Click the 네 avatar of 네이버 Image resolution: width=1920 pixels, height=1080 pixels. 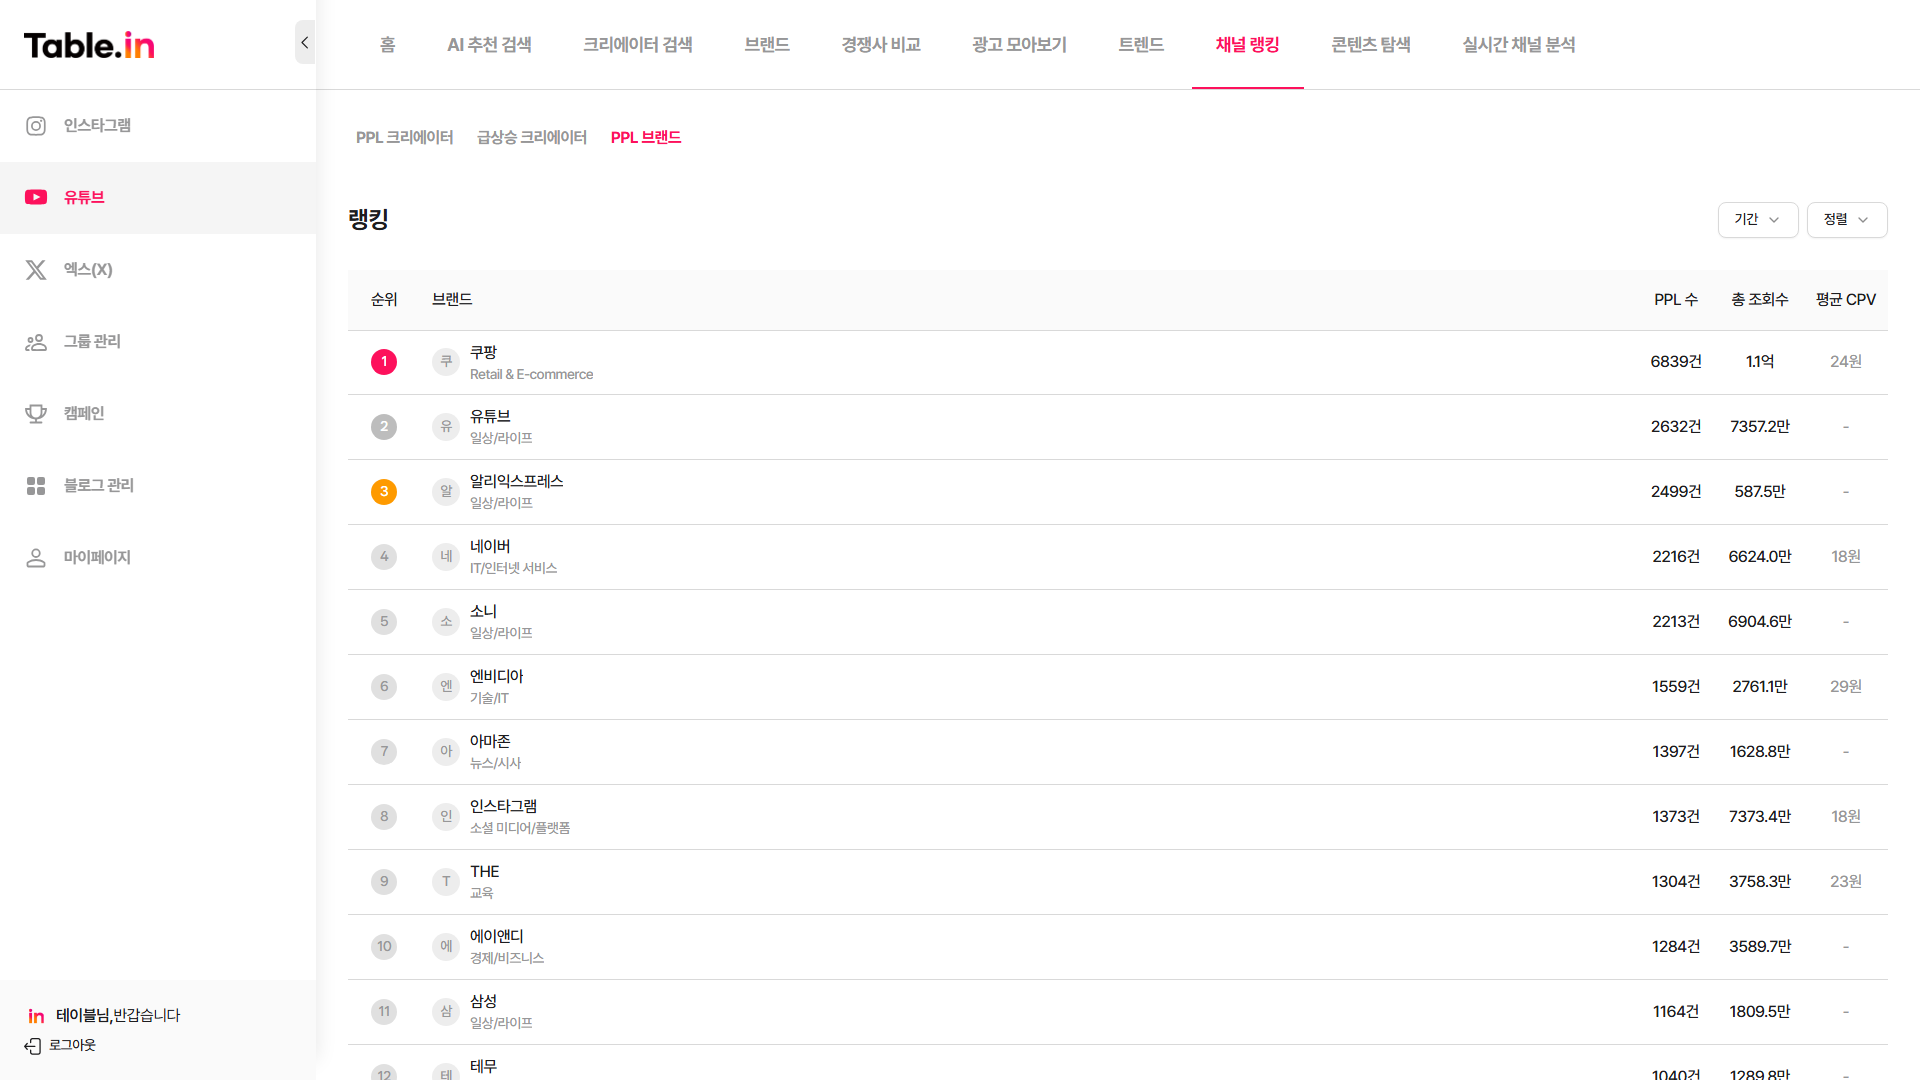[446, 557]
